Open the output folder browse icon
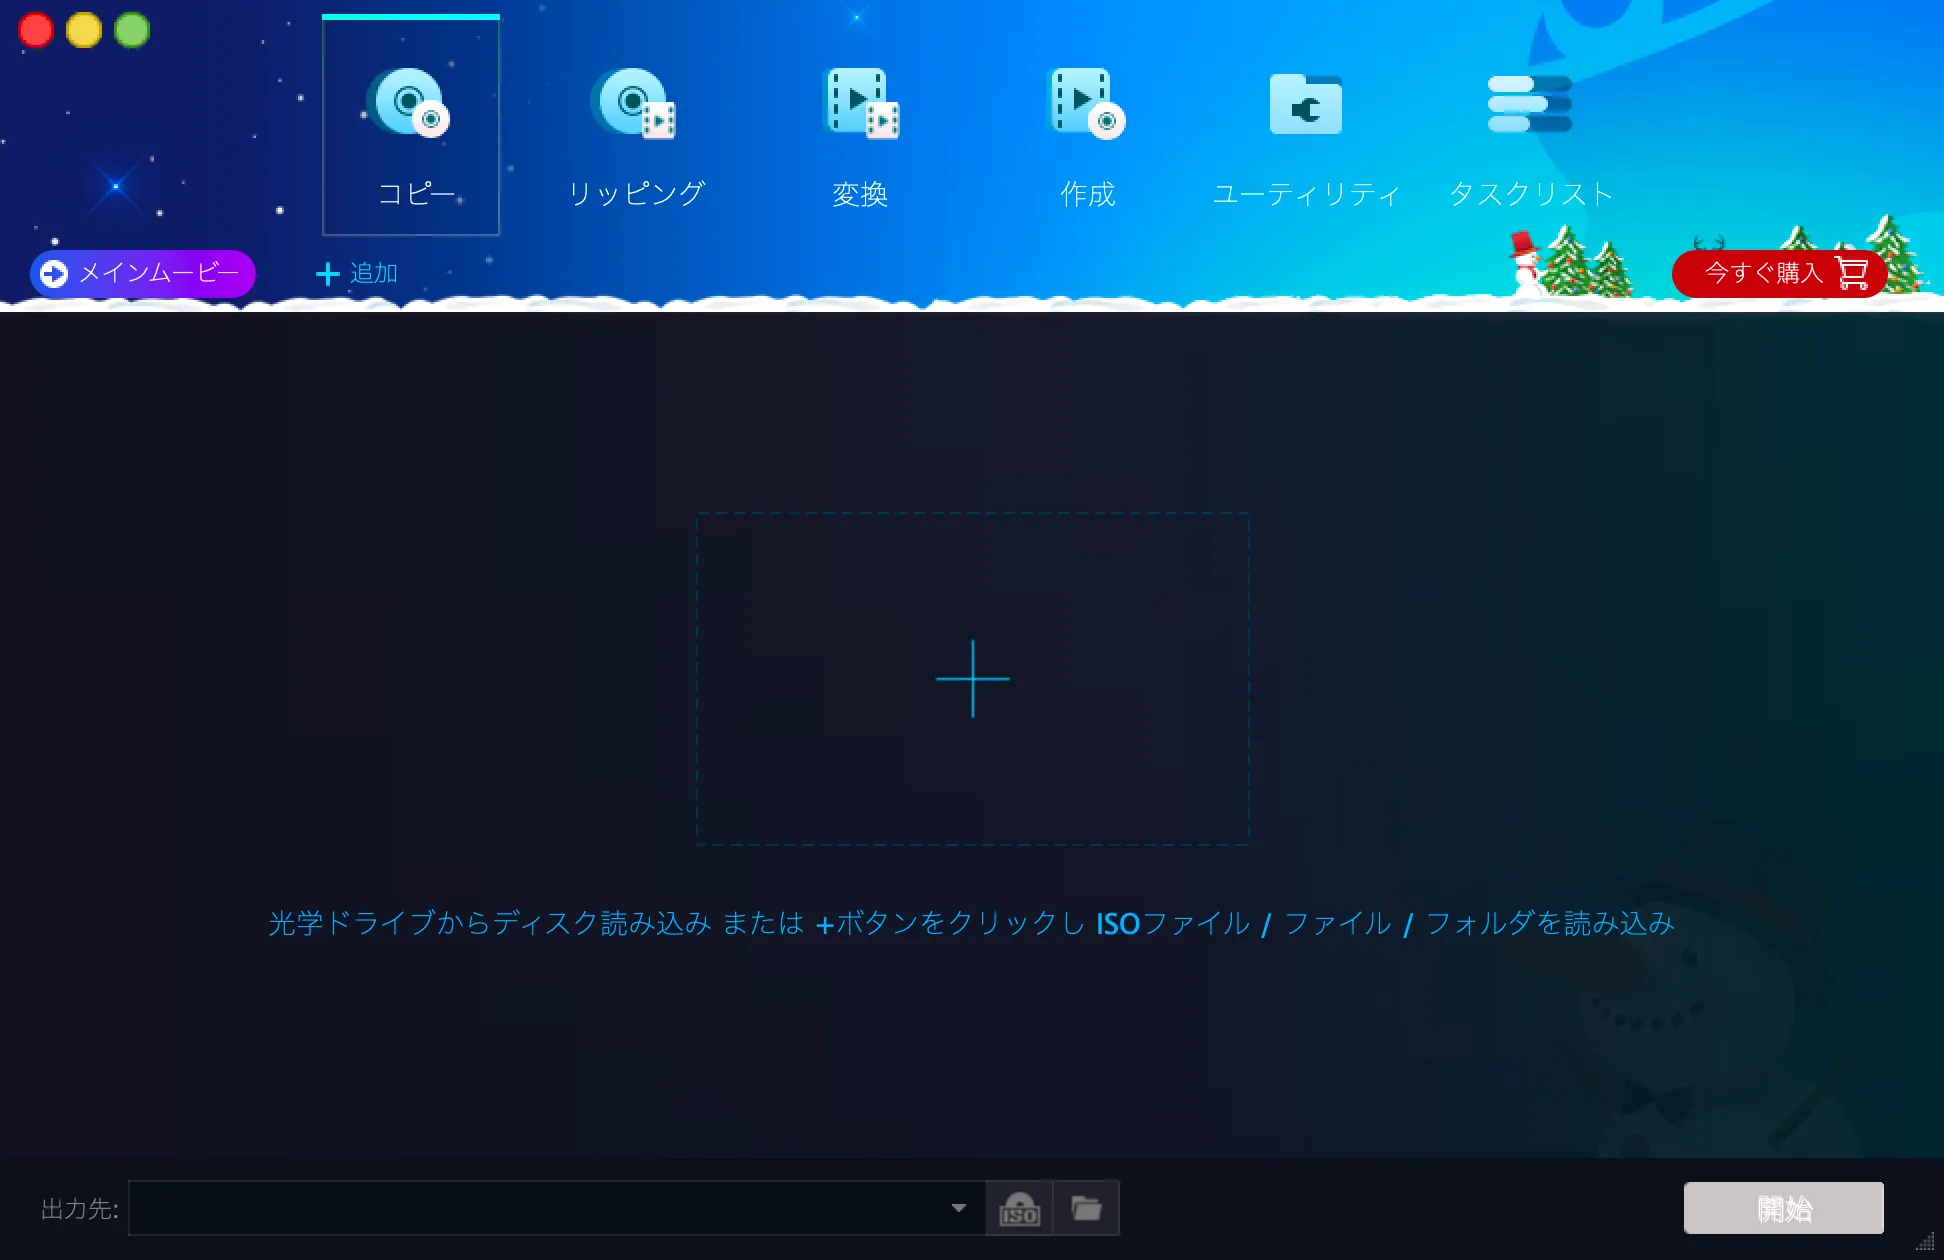The image size is (1944, 1260). click(1086, 1208)
